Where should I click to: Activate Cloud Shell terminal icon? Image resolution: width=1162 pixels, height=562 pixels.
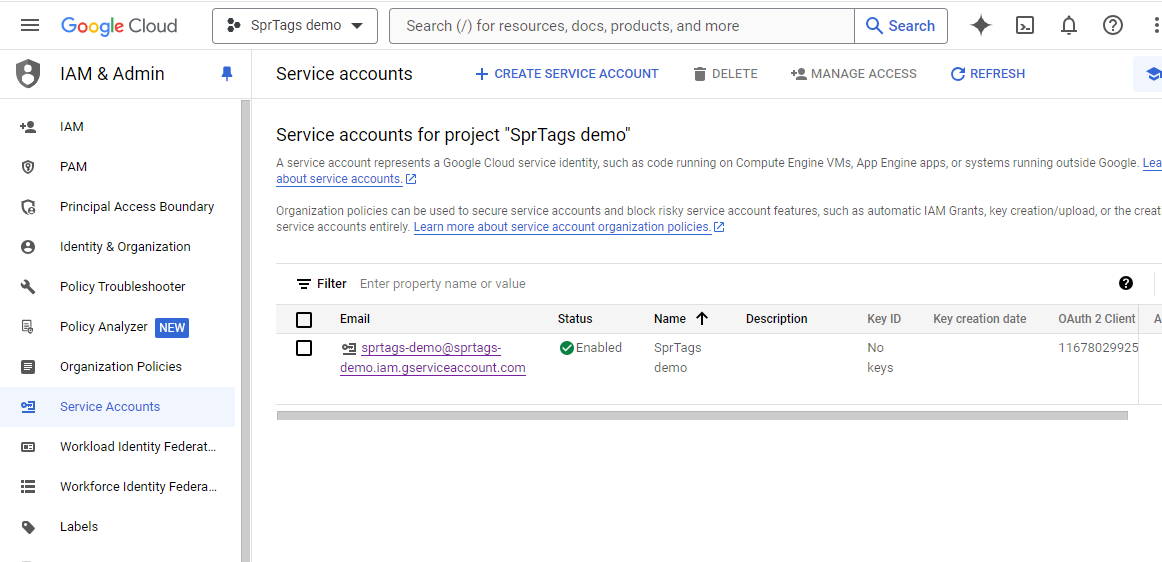point(1025,26)
